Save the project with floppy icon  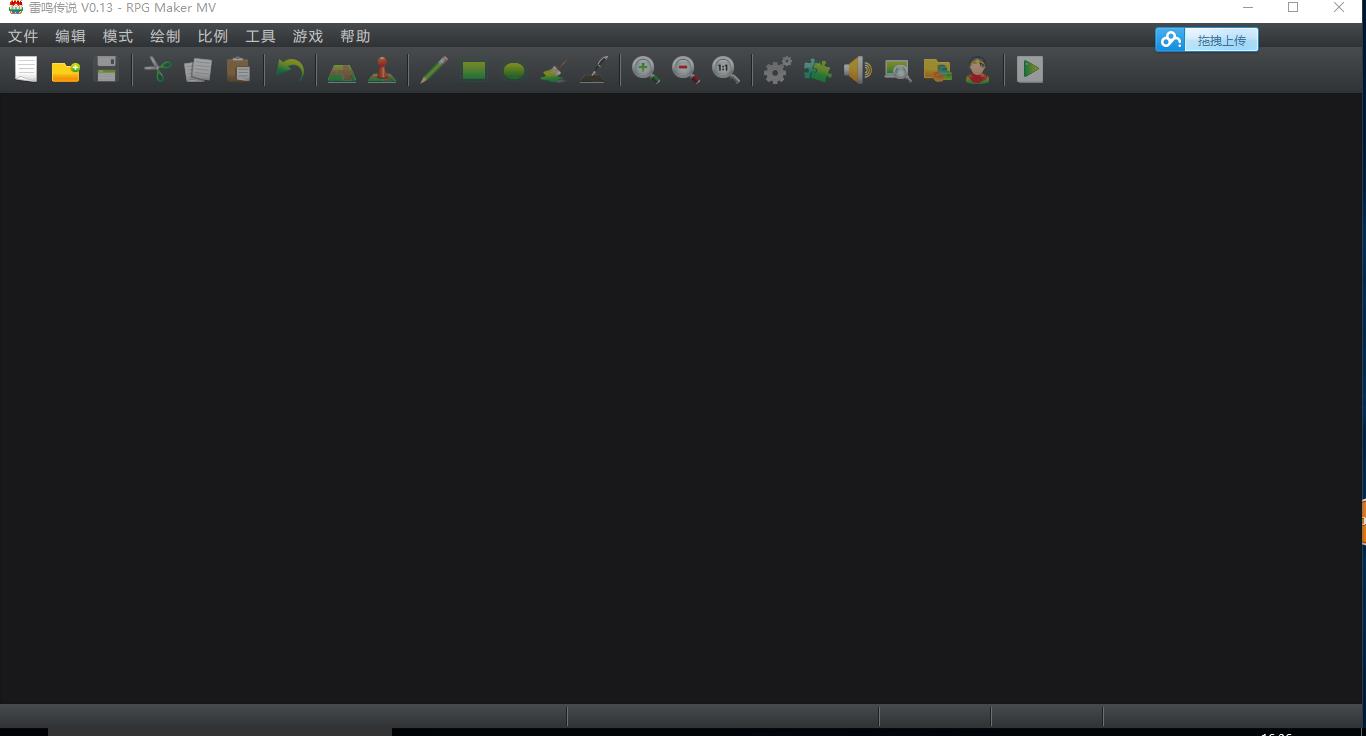click(x=106, y=70)
